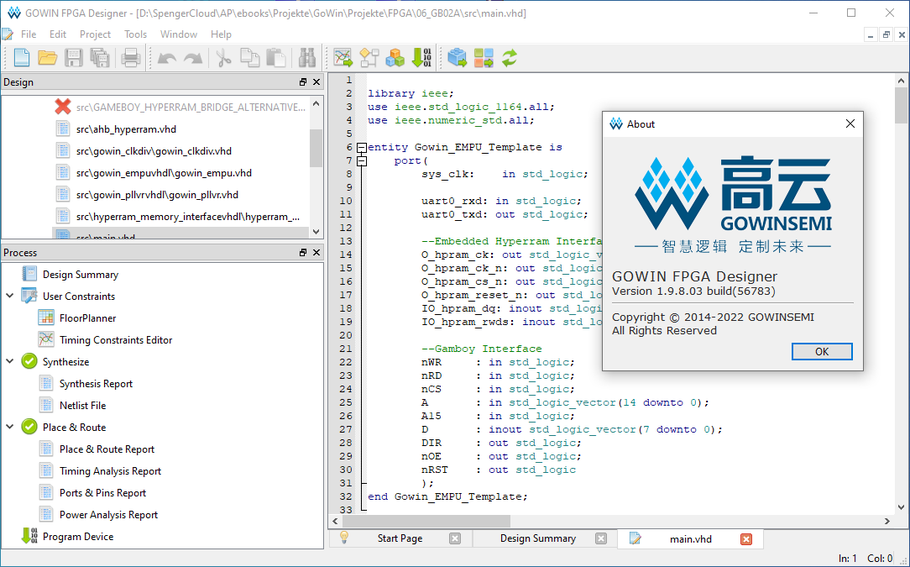
Task: Select the main.vhd editor tab
Action: (691, 539)
